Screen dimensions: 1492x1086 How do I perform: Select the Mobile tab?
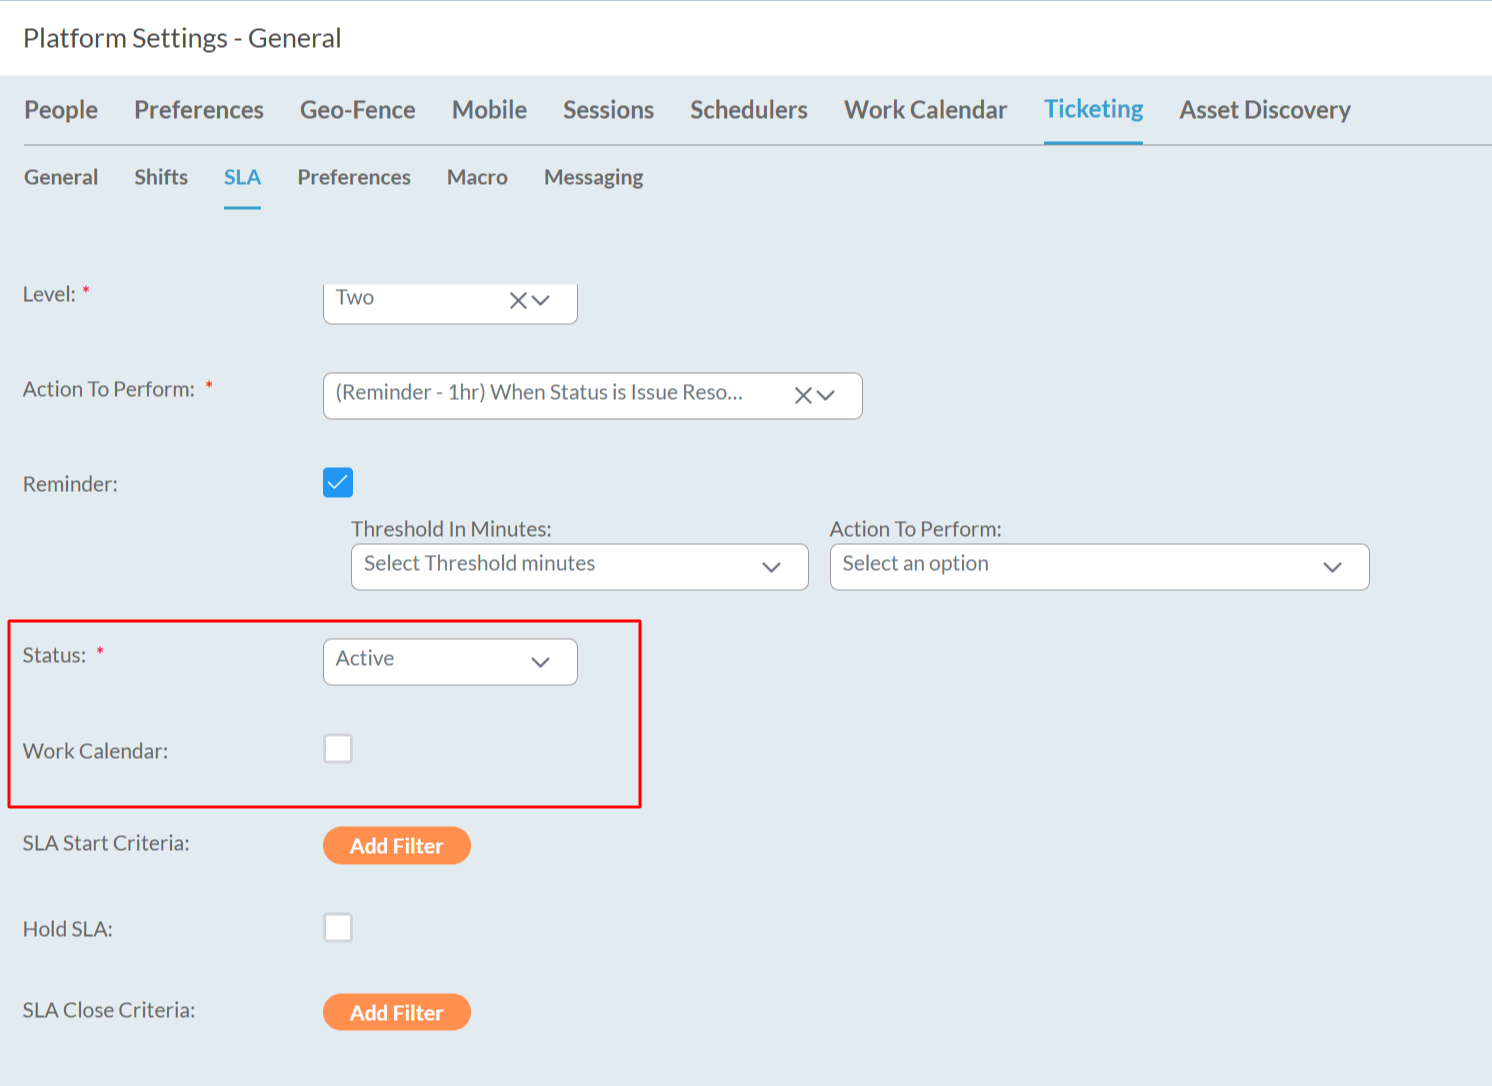pyautogui.click(x=489, y=110)
